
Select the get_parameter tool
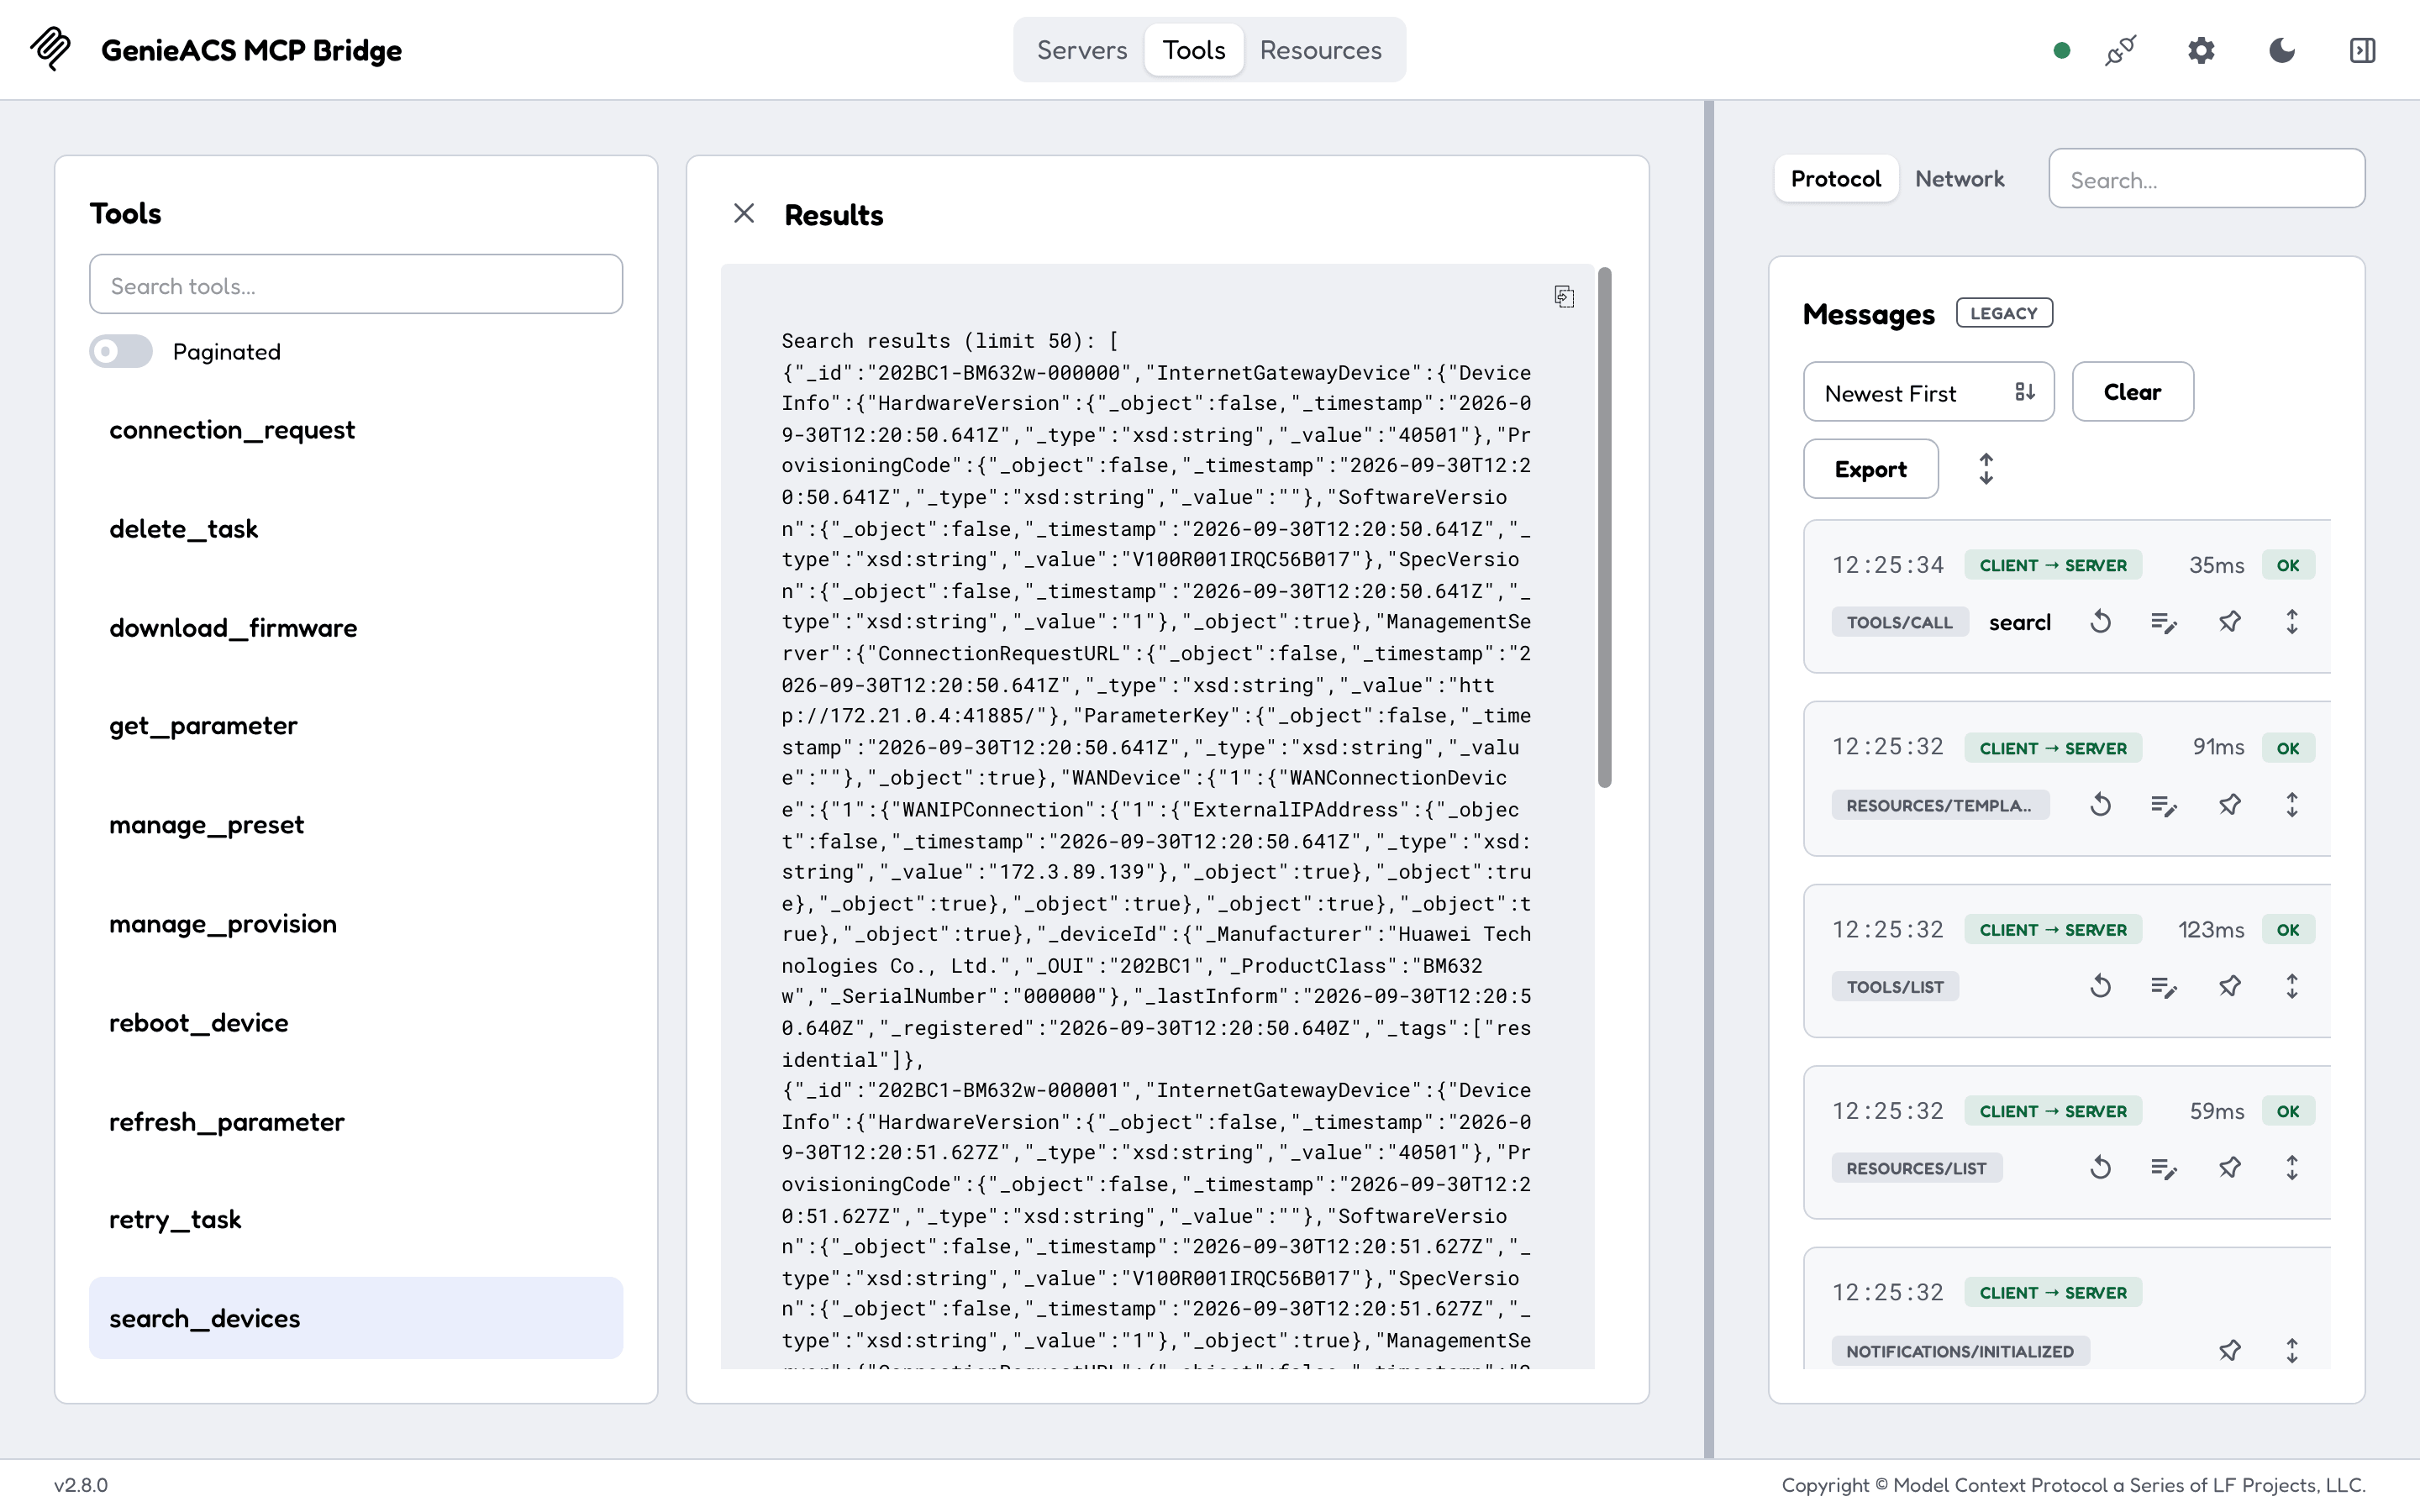point(355,725)
